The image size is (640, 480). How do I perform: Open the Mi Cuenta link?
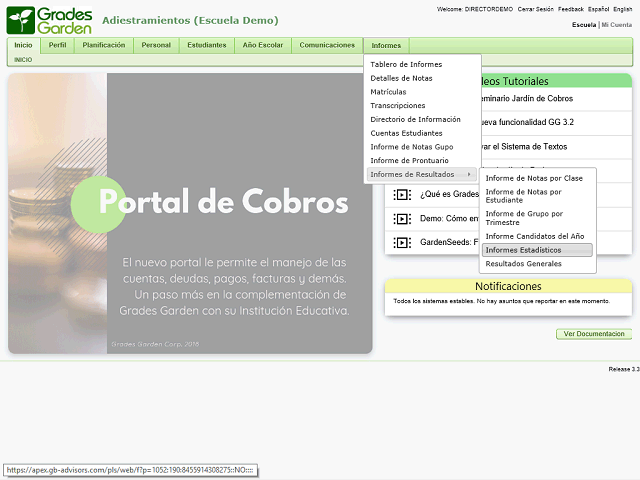(x=616, y=25)
